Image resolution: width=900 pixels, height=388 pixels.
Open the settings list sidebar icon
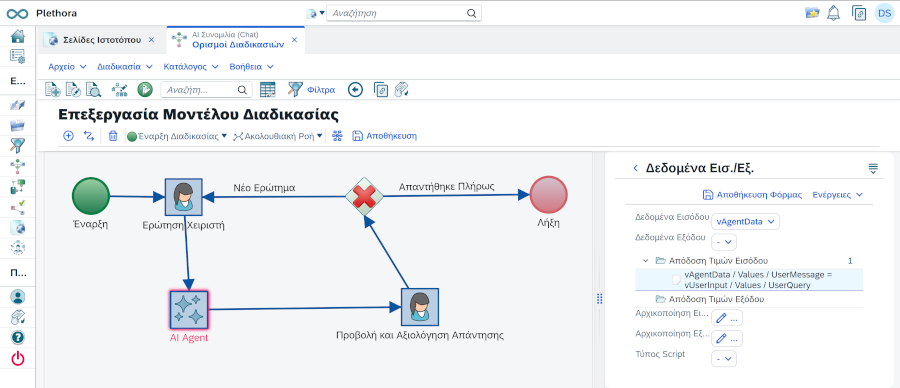click(18, 56)
